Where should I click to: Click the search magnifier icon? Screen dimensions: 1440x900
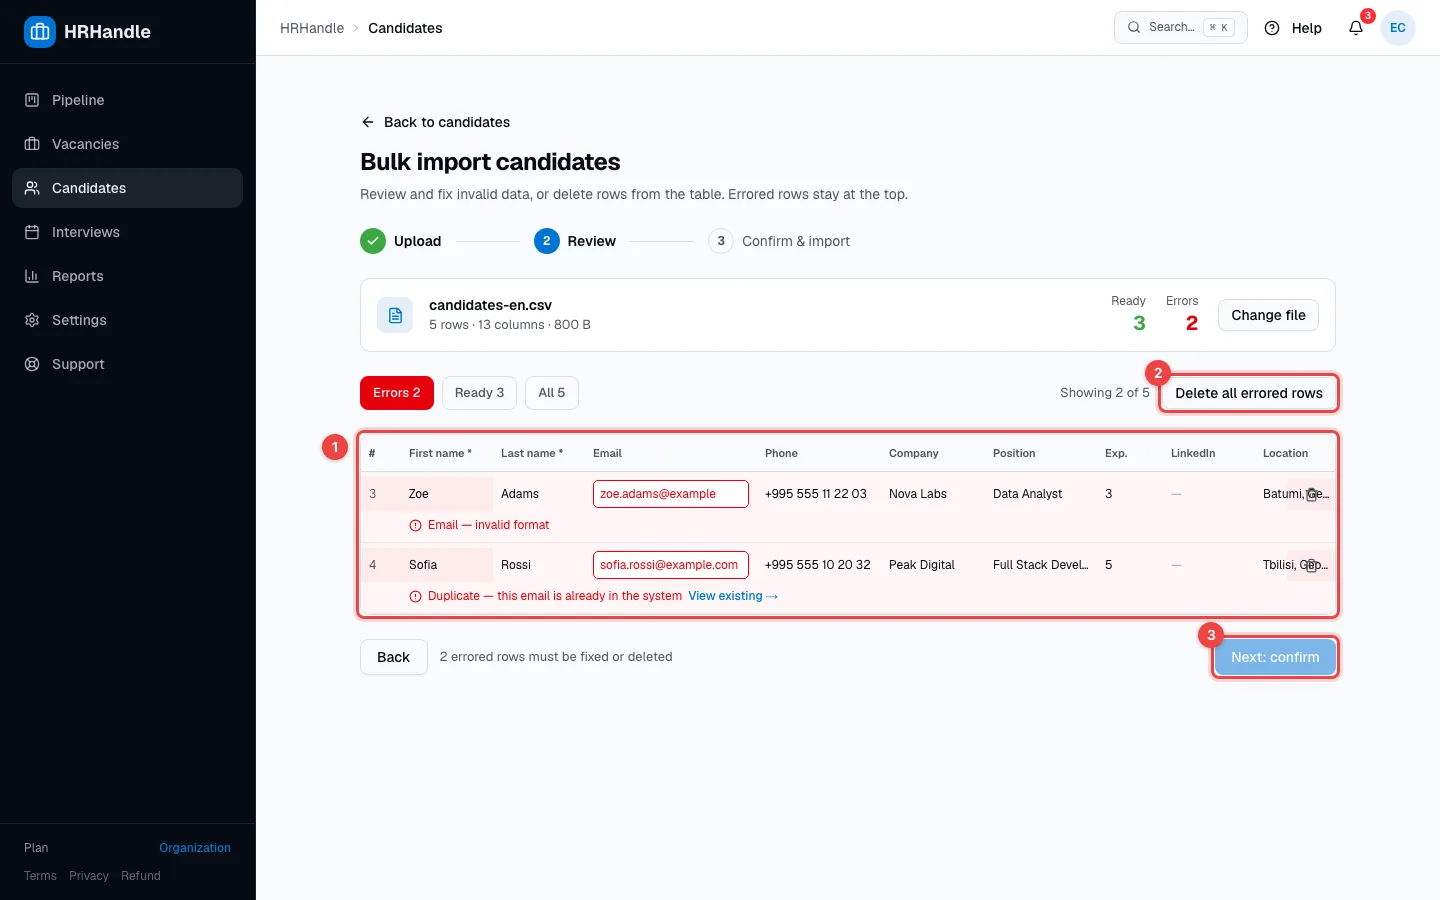[x=1134, y=28]
